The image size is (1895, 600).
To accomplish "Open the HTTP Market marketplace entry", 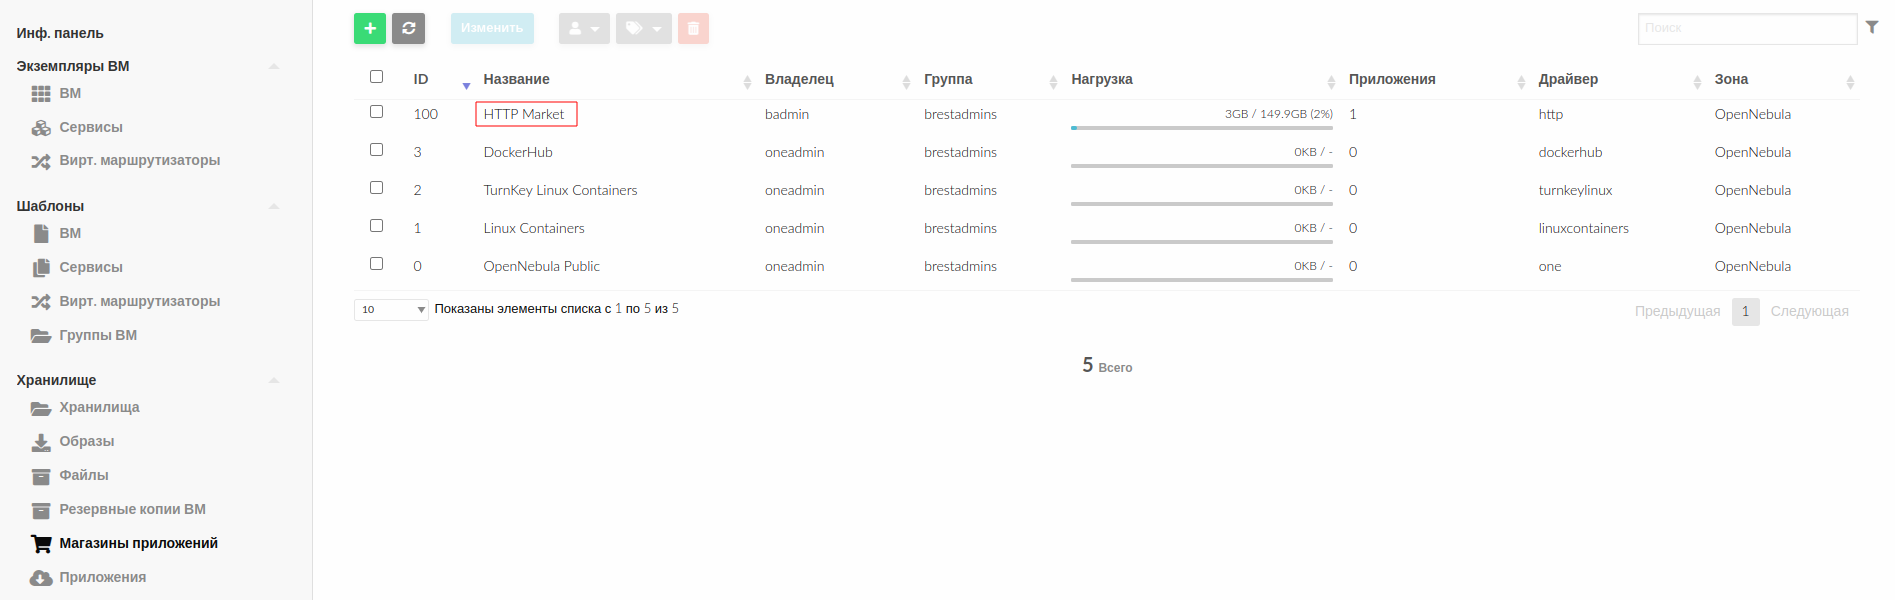I will [524, 114].
